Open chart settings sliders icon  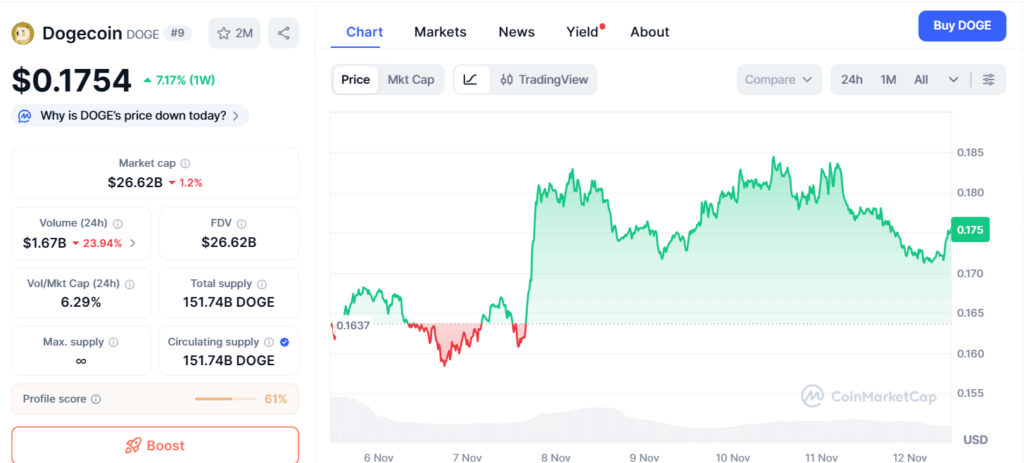click(988, 80)
